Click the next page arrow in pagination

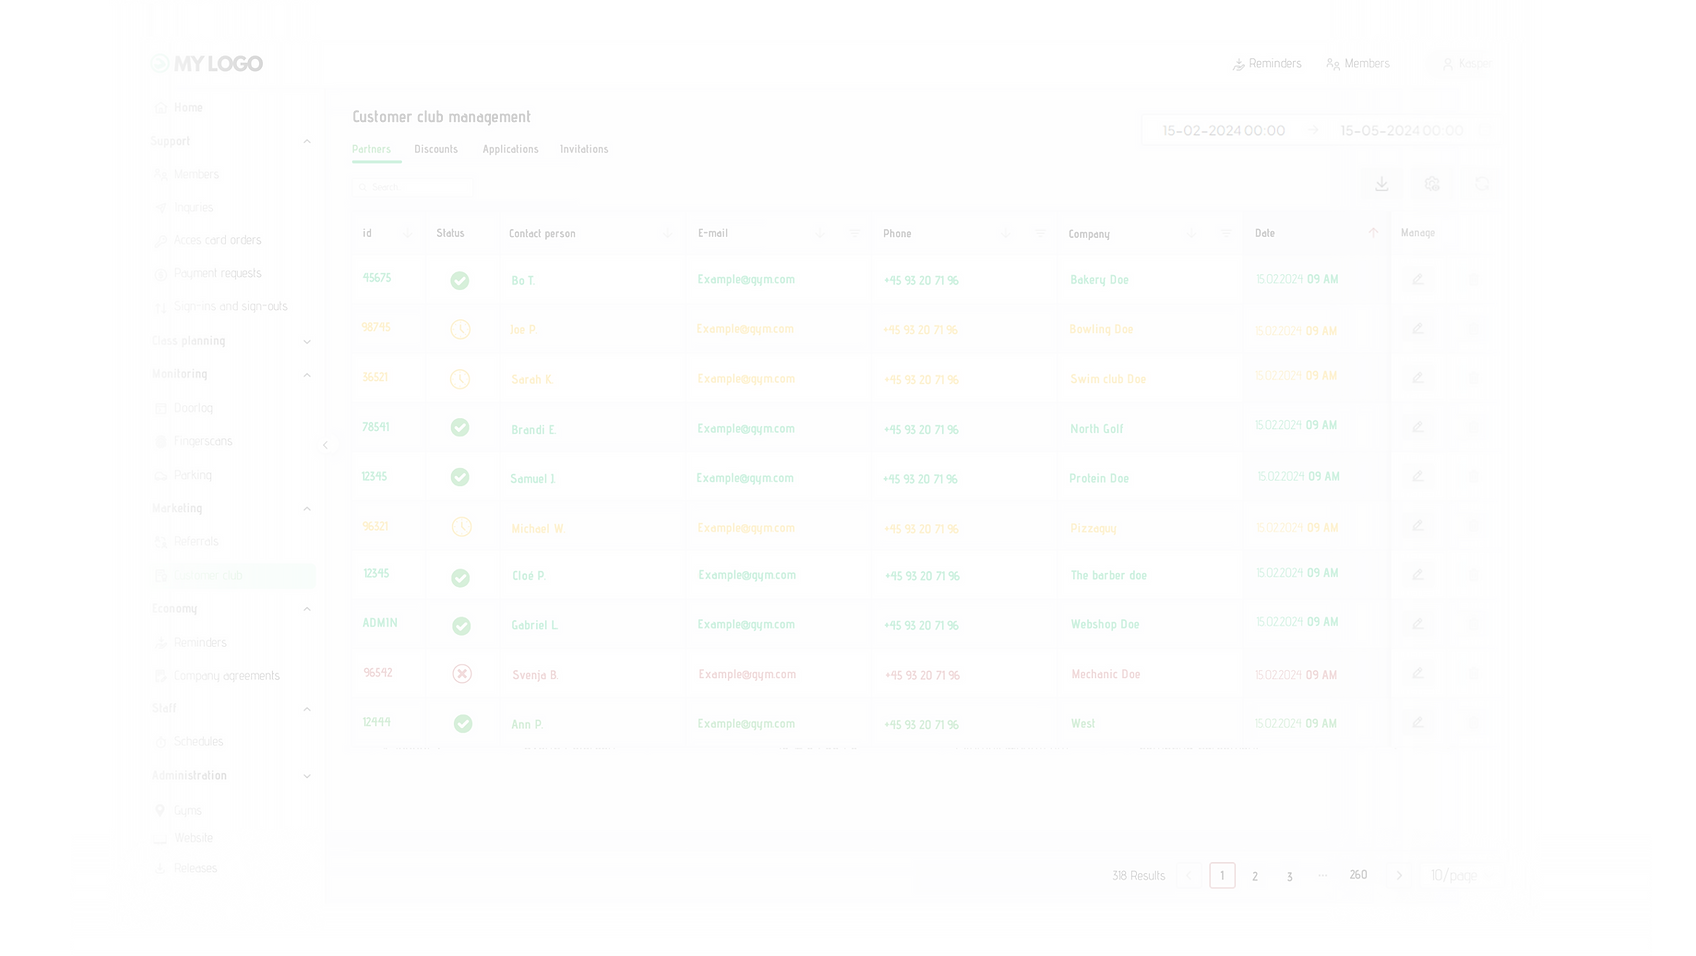pyautogui.click(x=1399, y=875)
